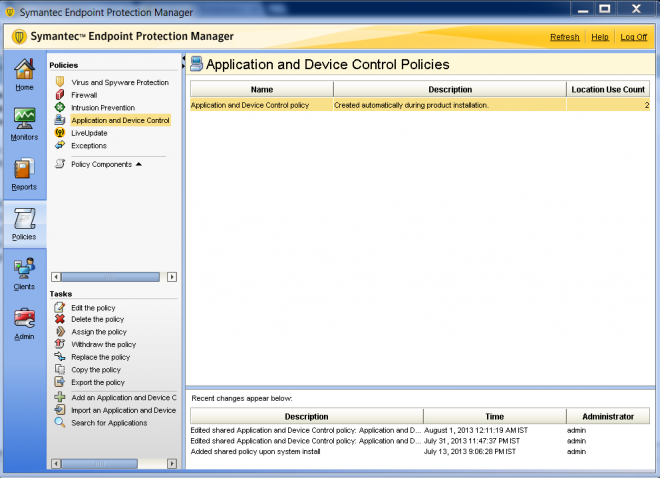Screen dimensions: 660x478
Task: Open the Clients section icon
Action: point(24,268)
